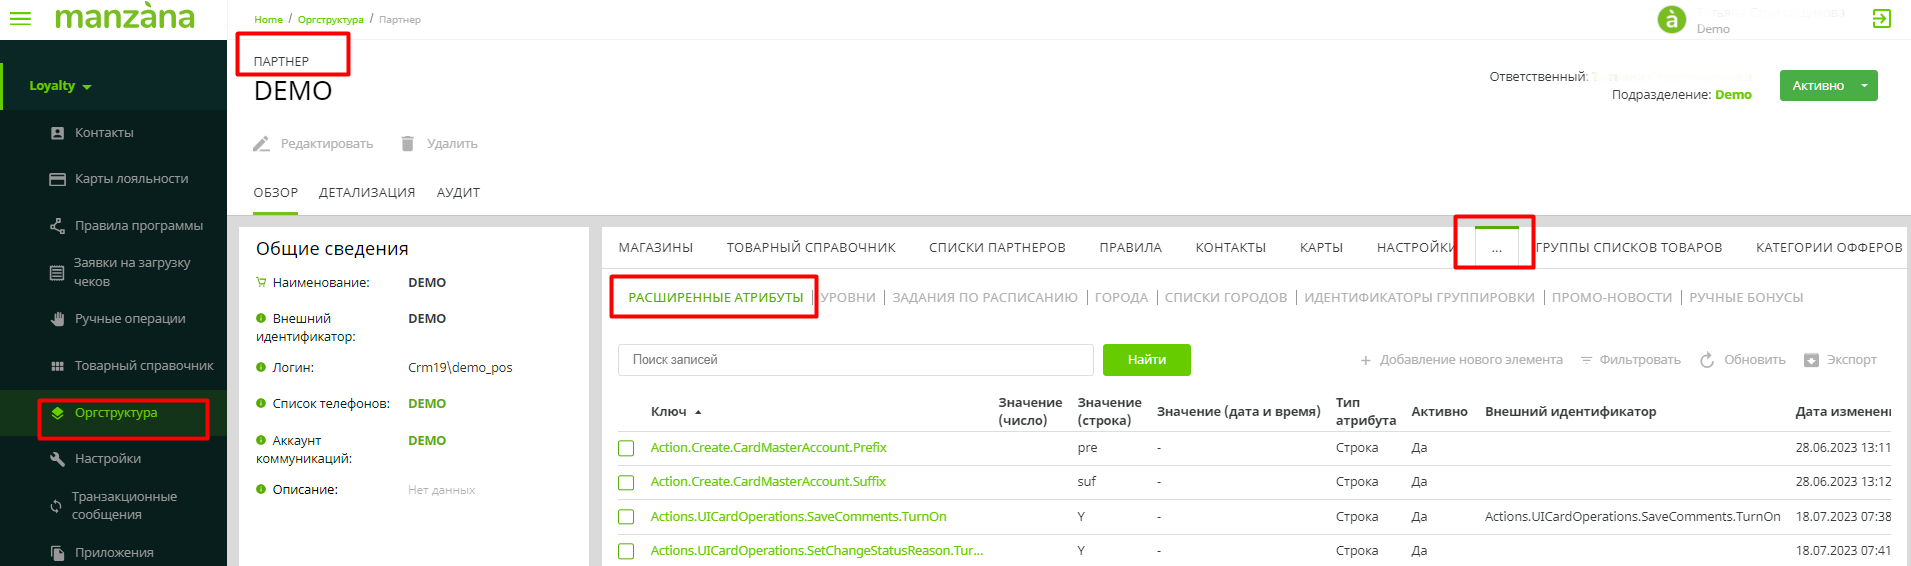1911x566 pixels.
Task: Check Action.Create.CardMasterAccount.Prefix row checkbox
Action: [626, 448]
